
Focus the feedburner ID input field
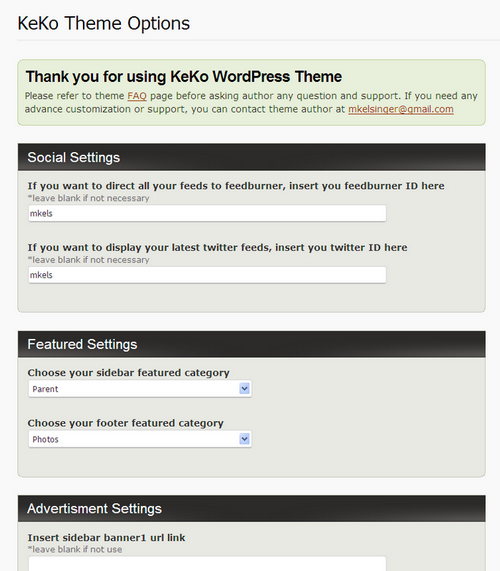(x=207, y=213)
